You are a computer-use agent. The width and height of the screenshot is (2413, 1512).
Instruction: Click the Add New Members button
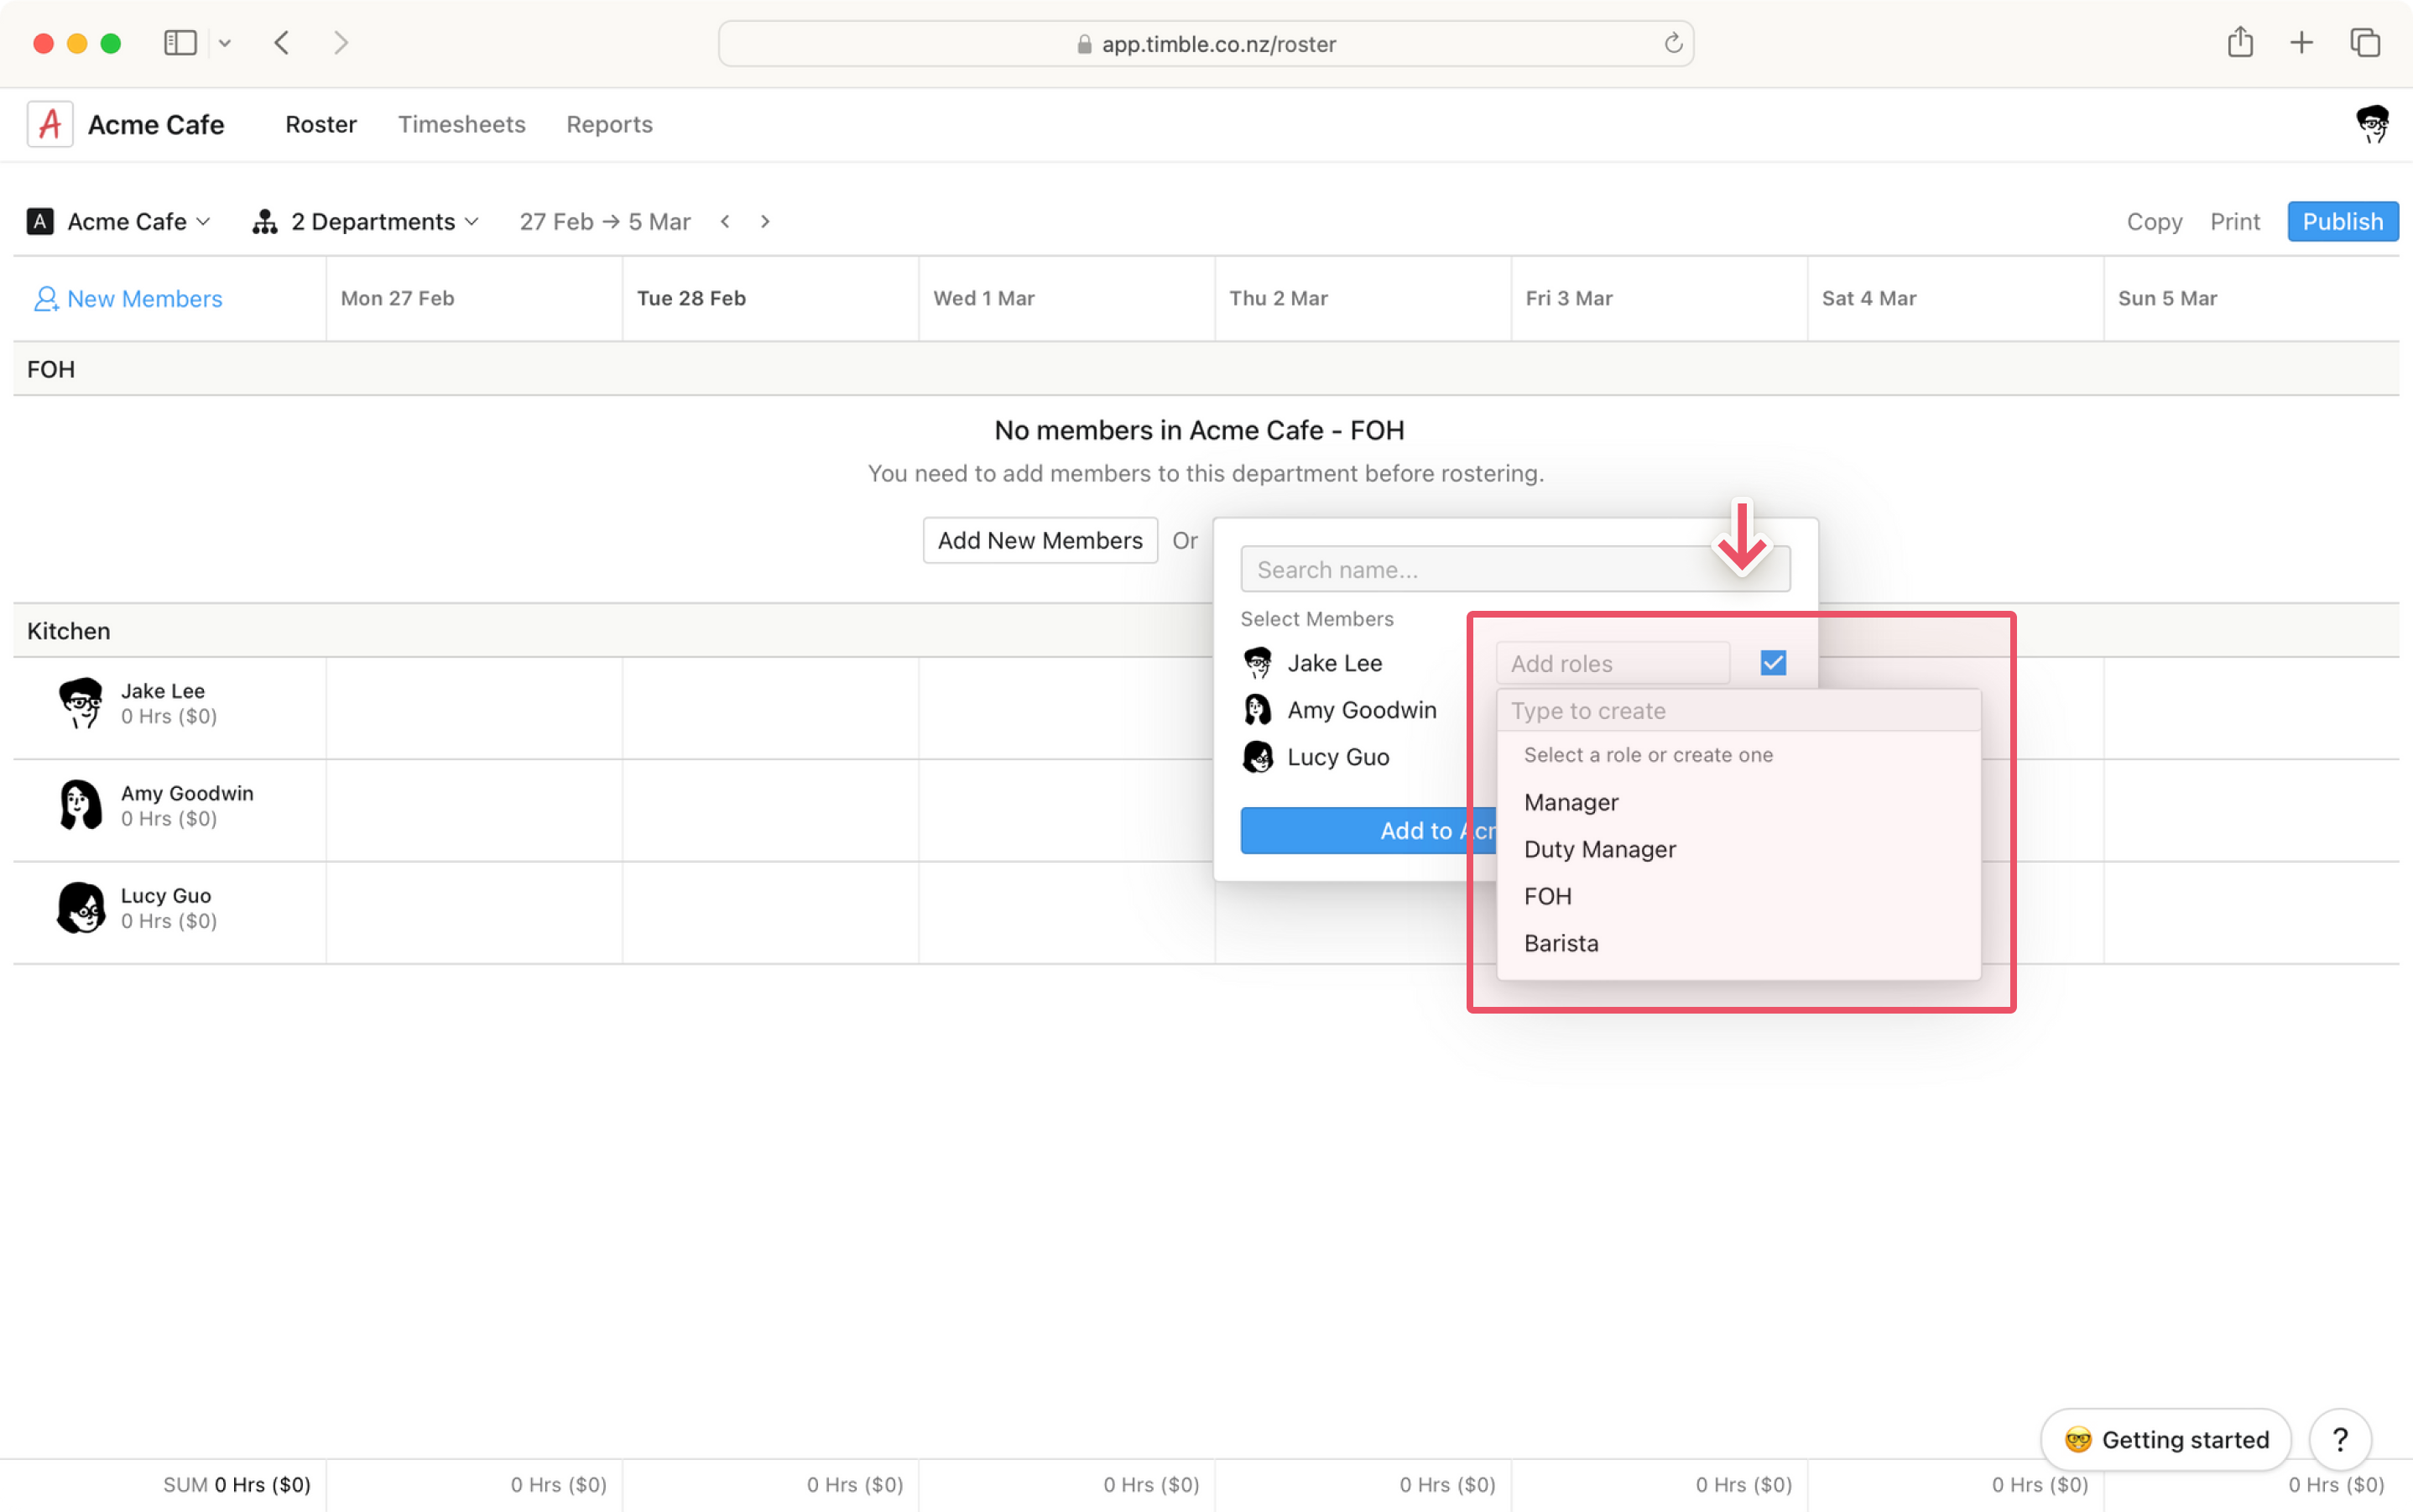coord(1039,540)
